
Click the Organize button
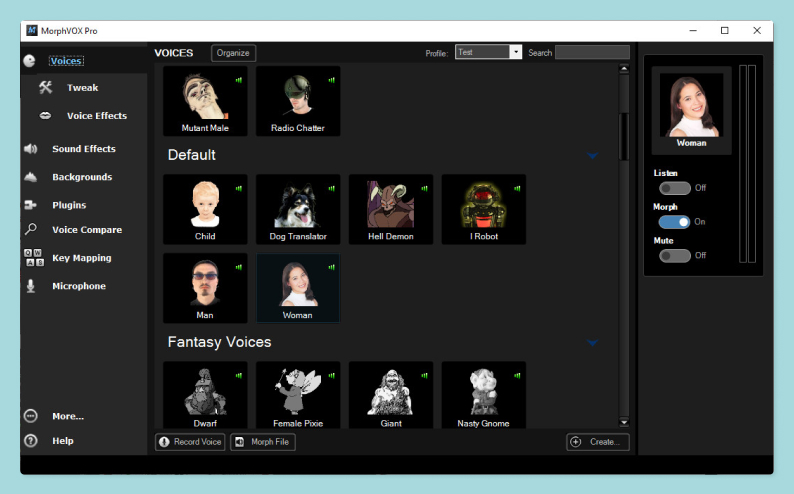(233, 53)
